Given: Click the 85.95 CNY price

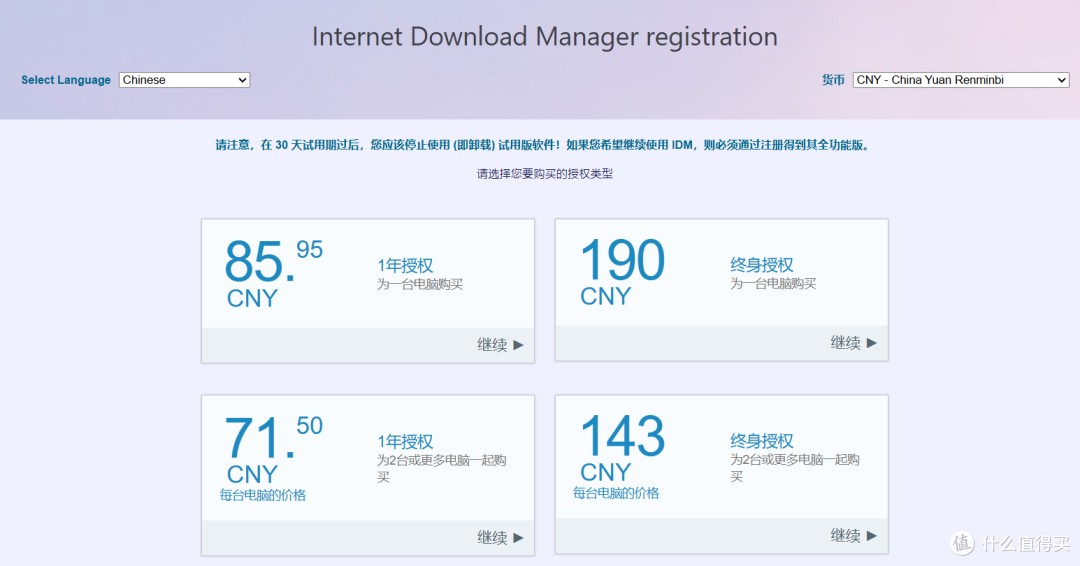Looking at the screenshot, I should coord(273,273).
